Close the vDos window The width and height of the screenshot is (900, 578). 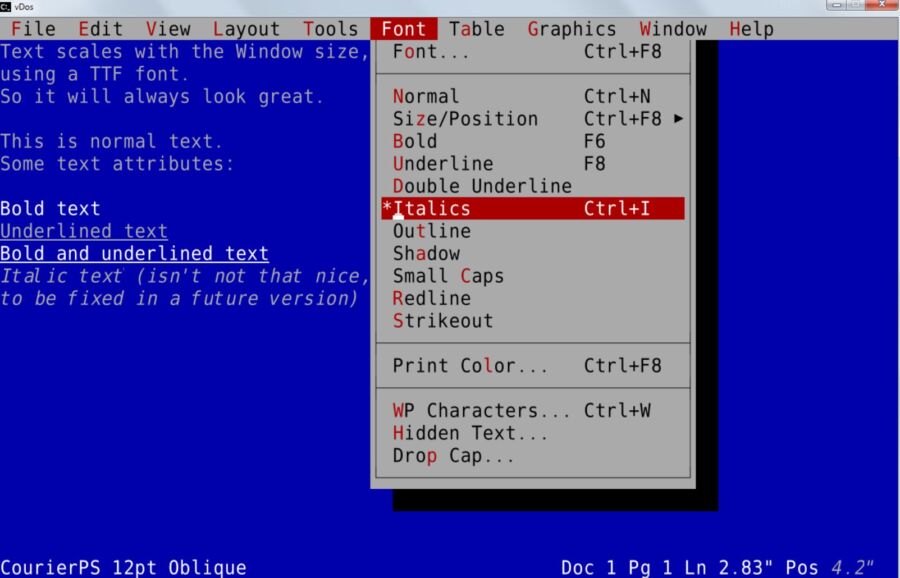tap(882, 5)
